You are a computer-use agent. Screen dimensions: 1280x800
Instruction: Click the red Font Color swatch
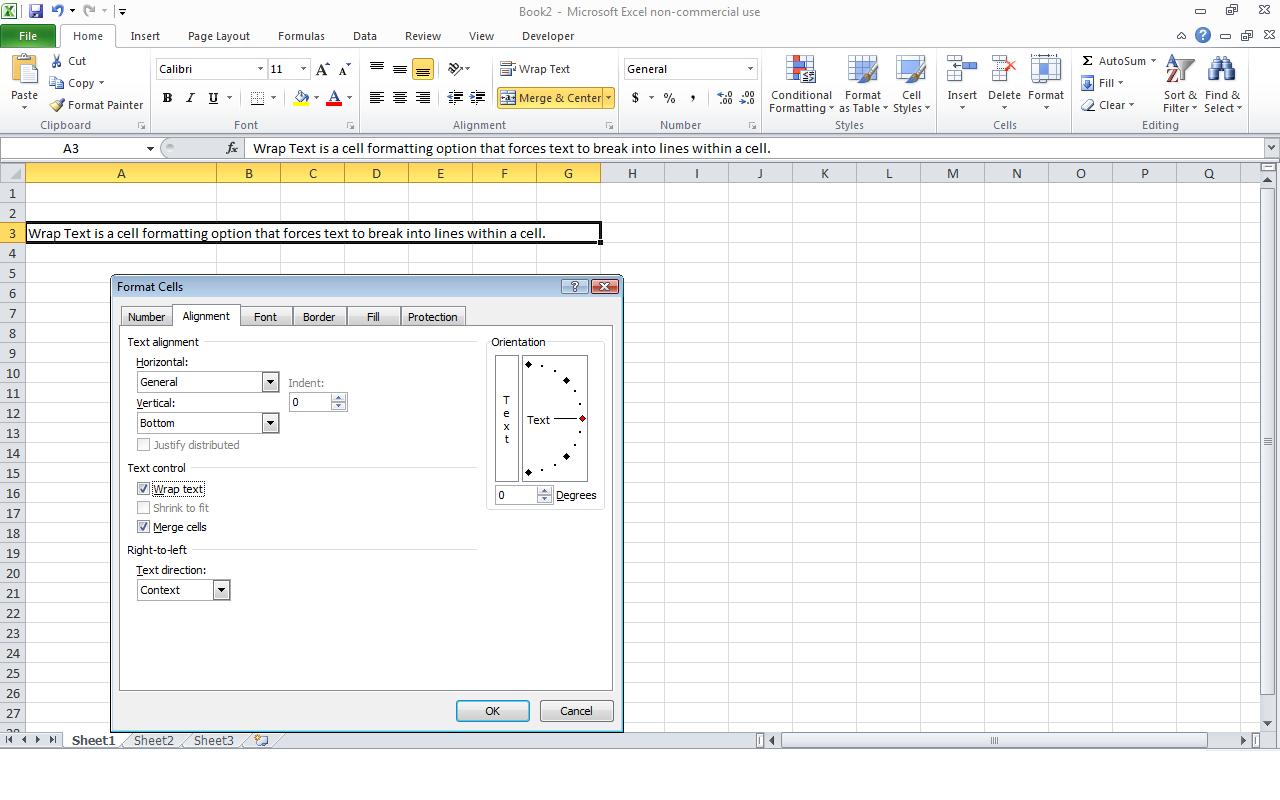[x=334, y=103]
